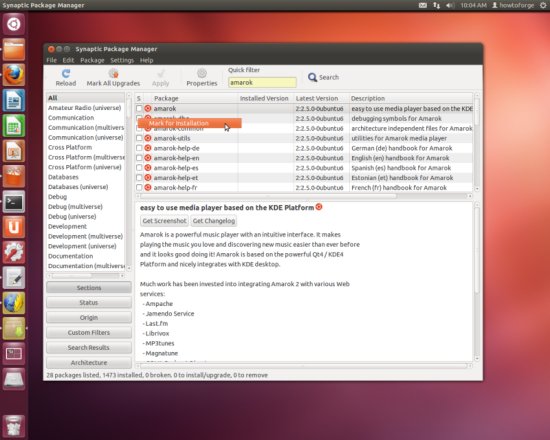The height and width of the screenshot is (440, 550).
Task: Open the Package menu
Action: [92, 60]
